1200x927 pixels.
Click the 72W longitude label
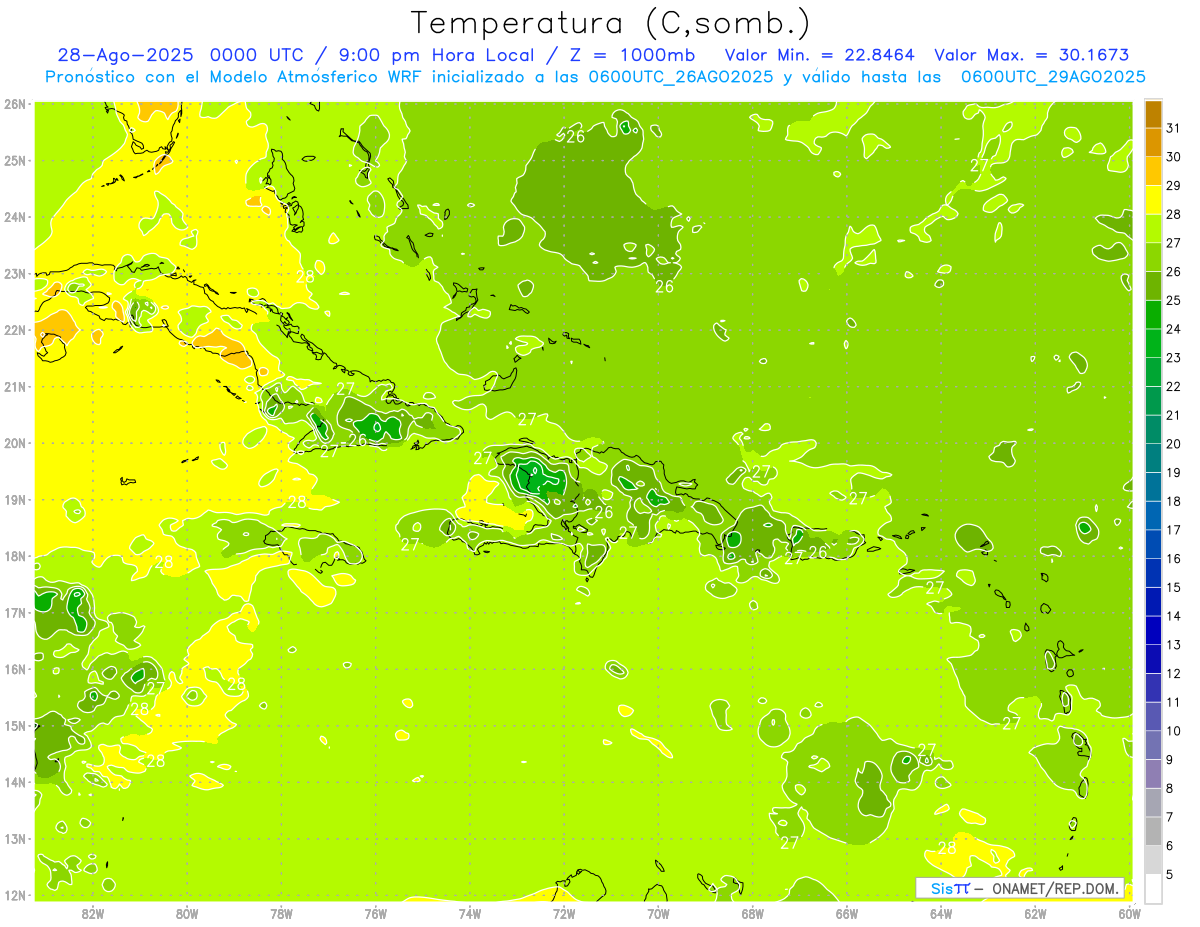[564, 913]
